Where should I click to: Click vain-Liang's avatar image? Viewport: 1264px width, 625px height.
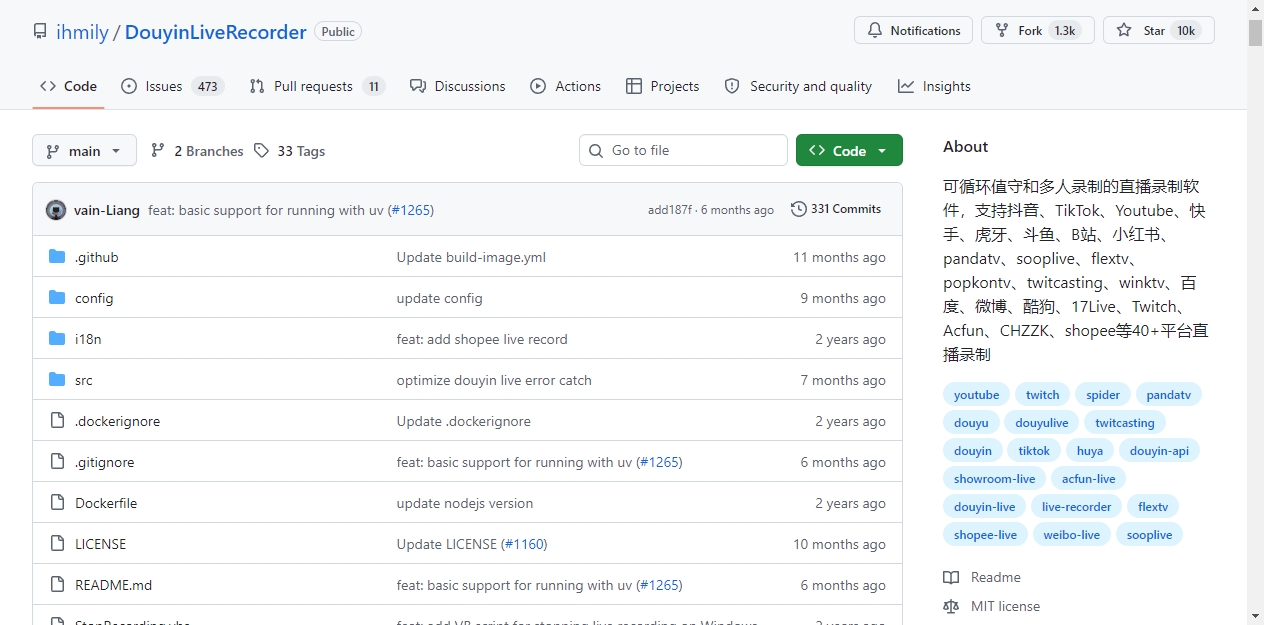click(x=56, y=210)
